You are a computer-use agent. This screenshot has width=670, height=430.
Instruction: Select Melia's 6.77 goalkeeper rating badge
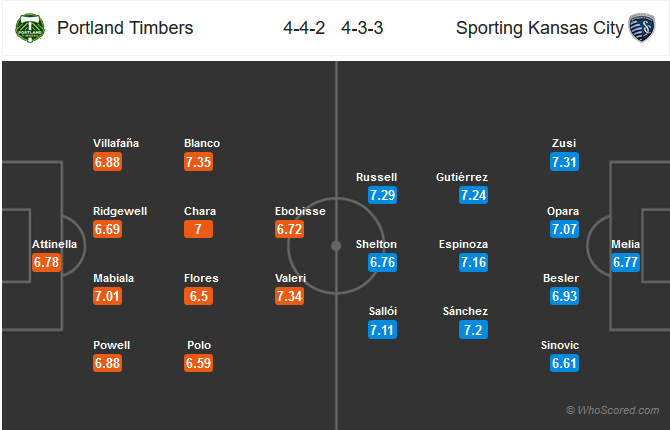point(625,262)
